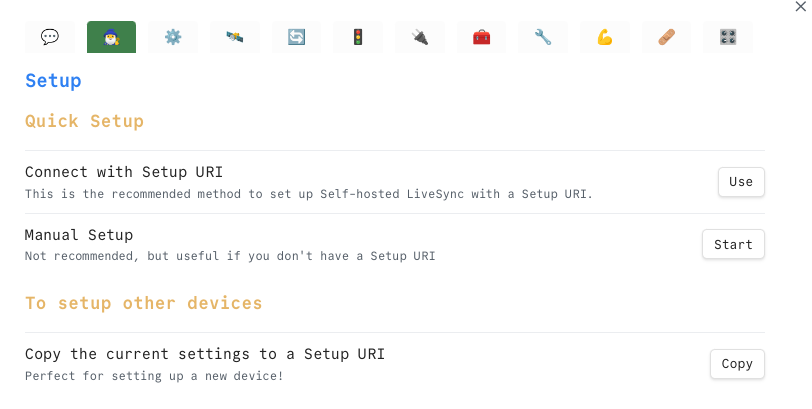Click the blue Setup heading

(53, 81)
